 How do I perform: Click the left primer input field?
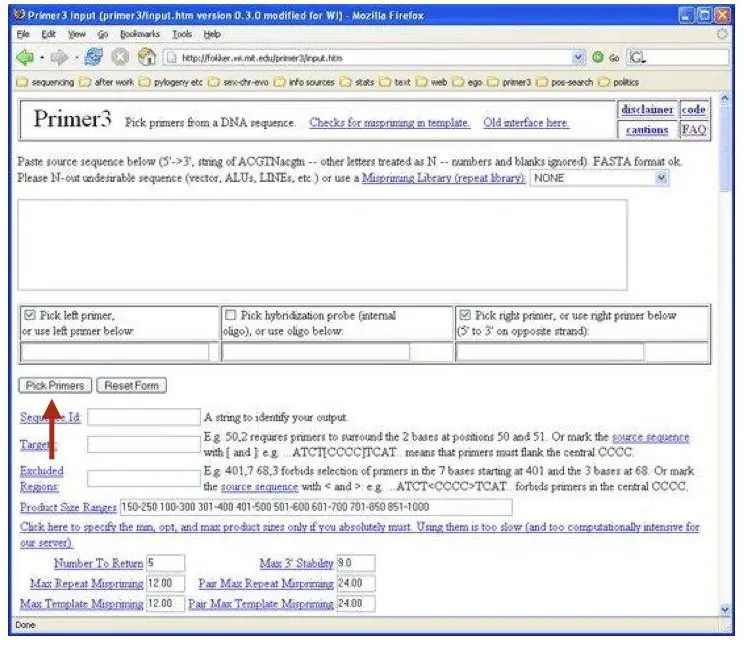point(115,352)
